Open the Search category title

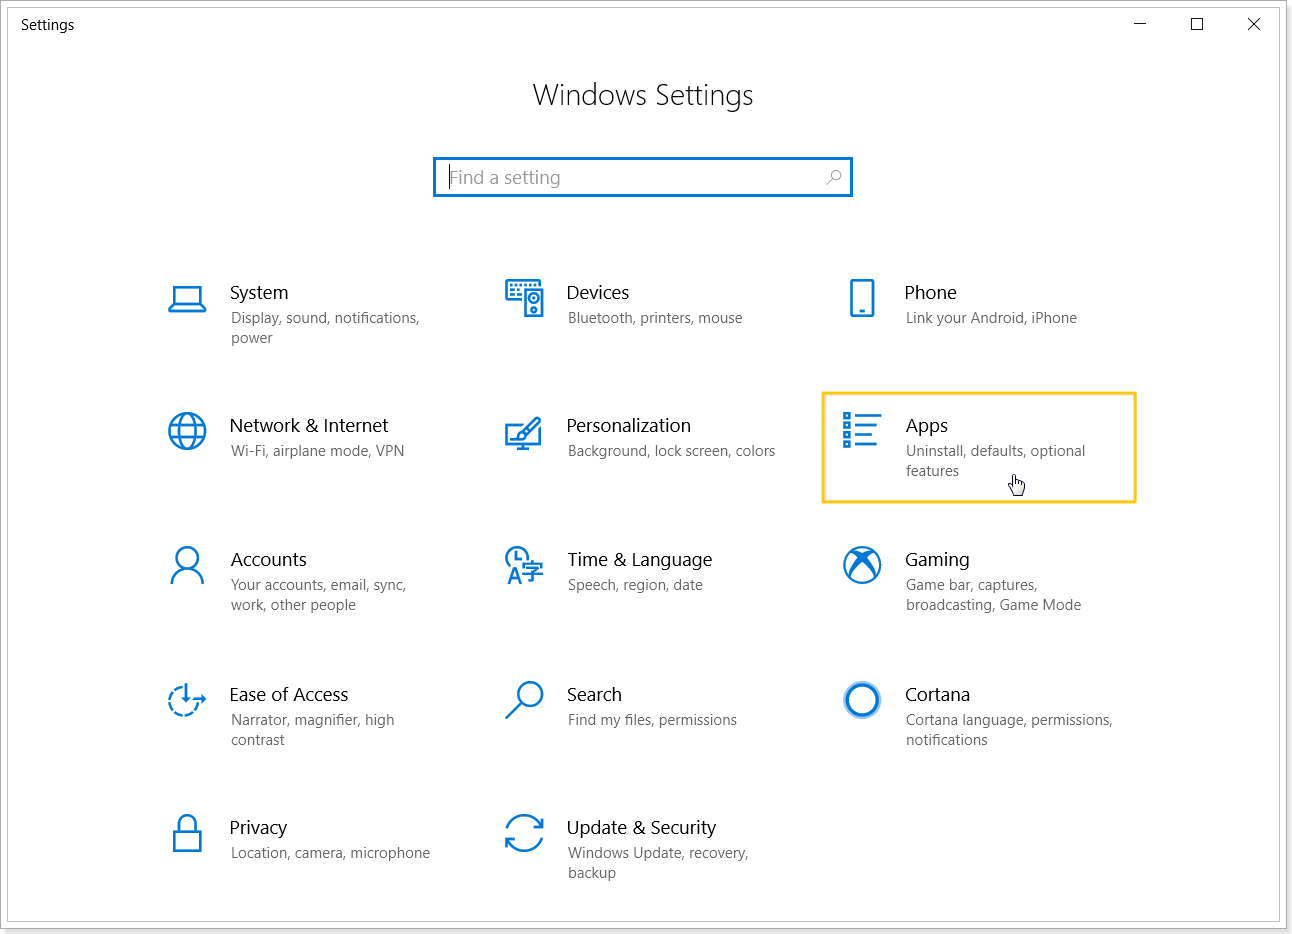point(594,694)
